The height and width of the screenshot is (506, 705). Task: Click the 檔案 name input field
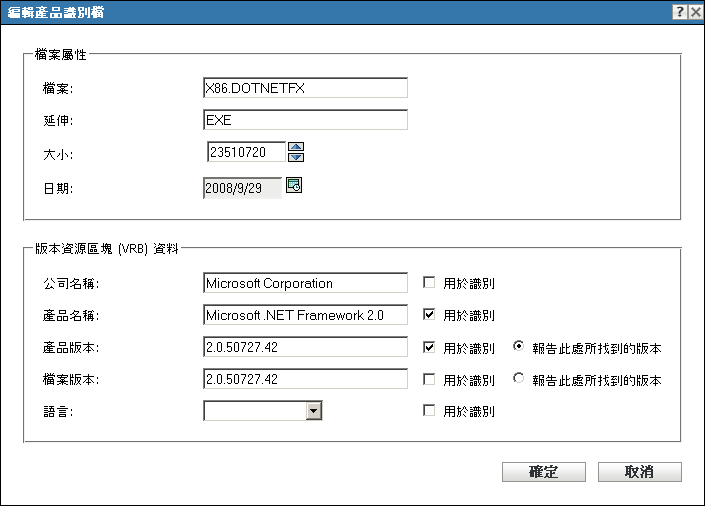(305, 88)
